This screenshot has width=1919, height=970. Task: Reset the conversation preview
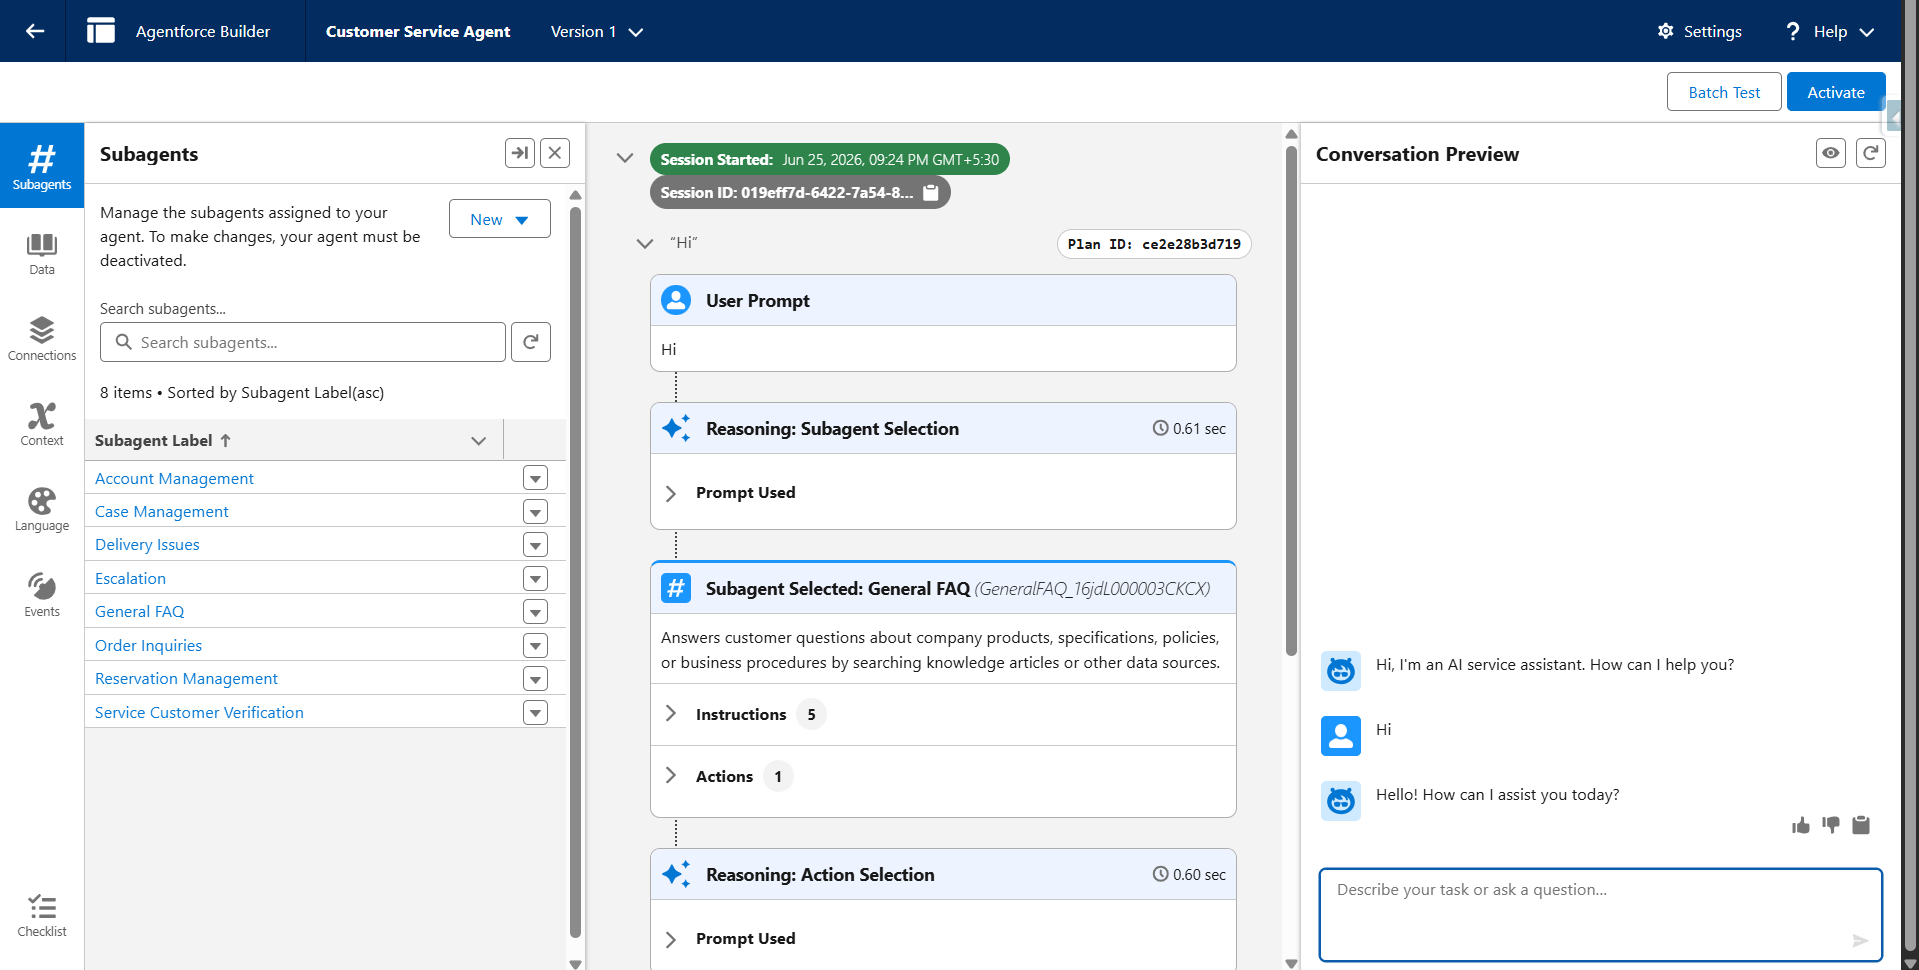(x=1871, y=153)
